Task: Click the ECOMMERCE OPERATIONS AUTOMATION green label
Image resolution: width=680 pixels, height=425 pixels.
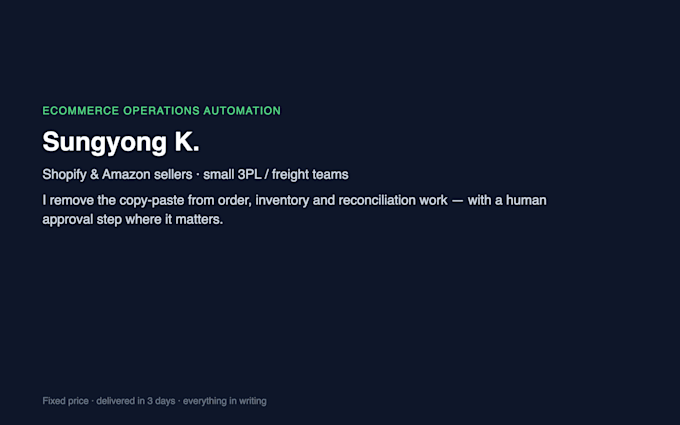Action: pos(161,111)
